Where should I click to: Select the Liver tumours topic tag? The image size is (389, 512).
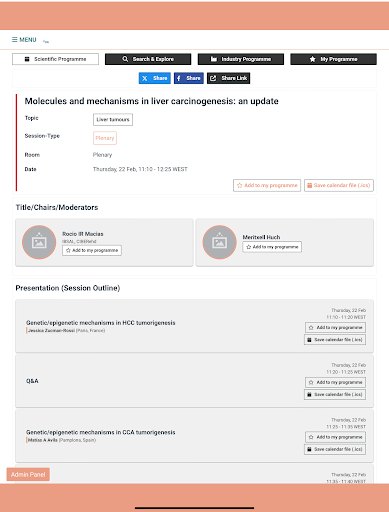click(113, 120)
